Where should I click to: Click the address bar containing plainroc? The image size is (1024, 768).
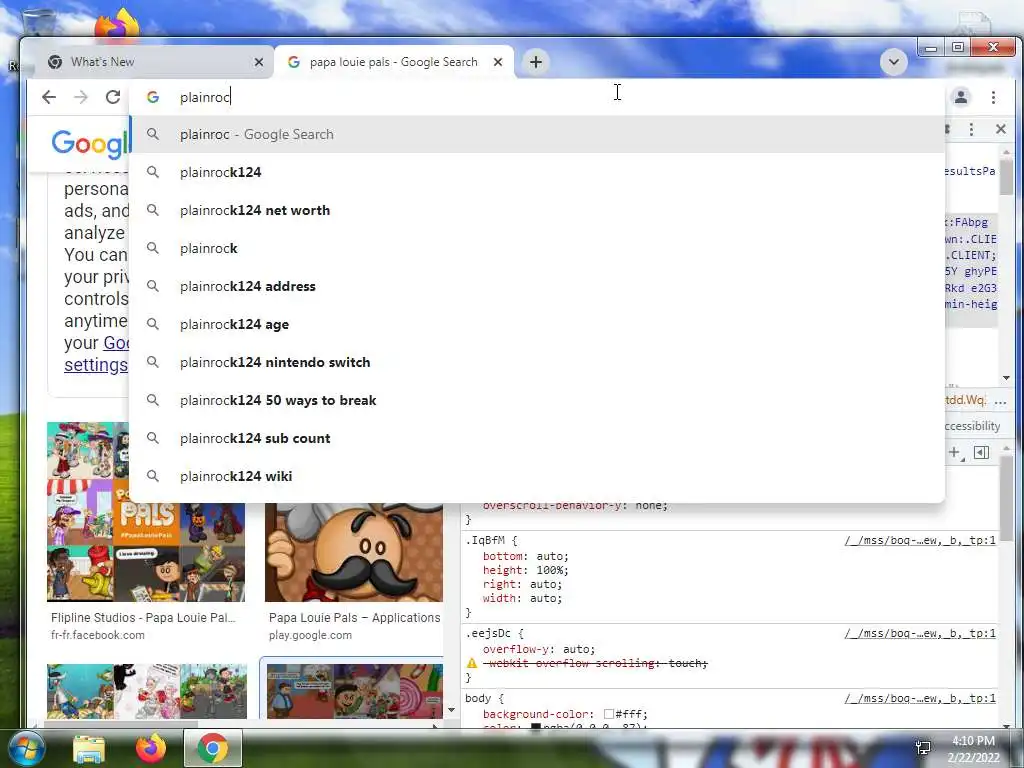click(x=536, y=97)
